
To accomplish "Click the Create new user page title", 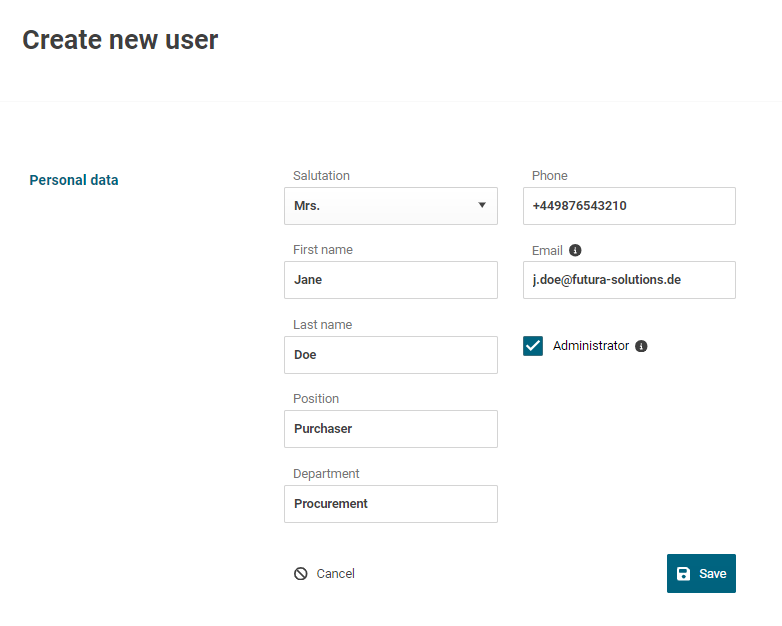I will [120, 40].
